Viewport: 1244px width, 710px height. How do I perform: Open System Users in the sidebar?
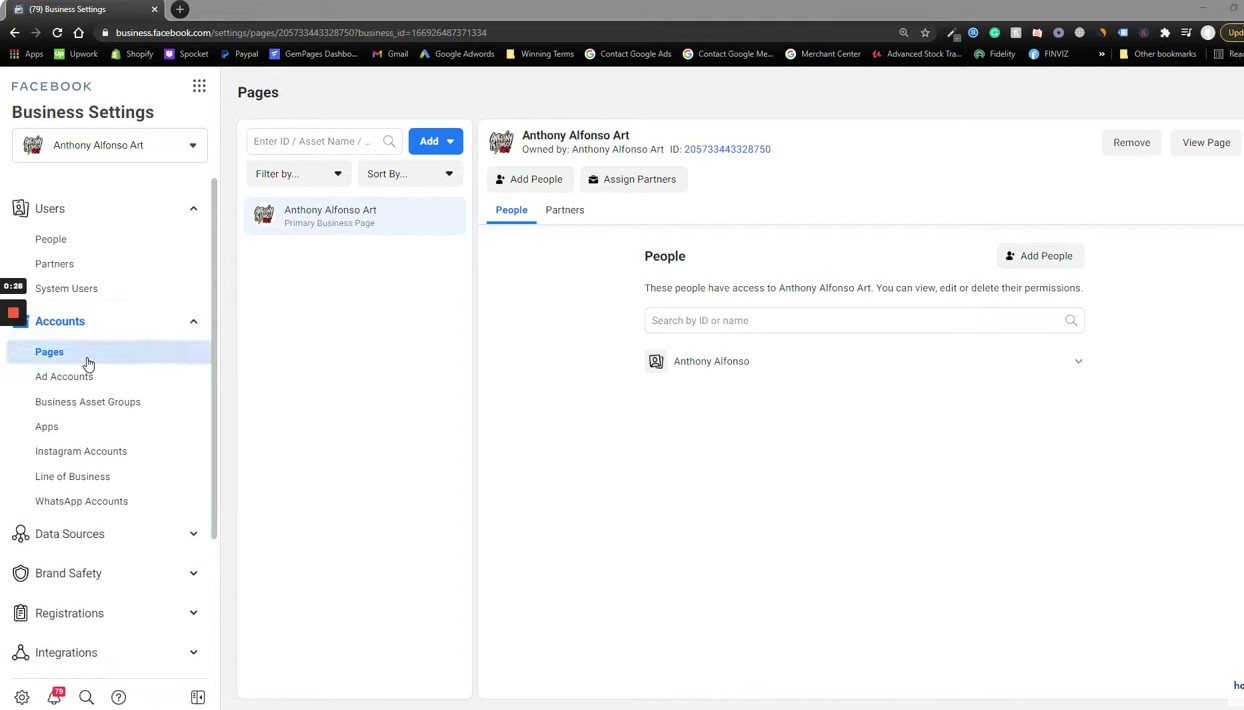66,288
